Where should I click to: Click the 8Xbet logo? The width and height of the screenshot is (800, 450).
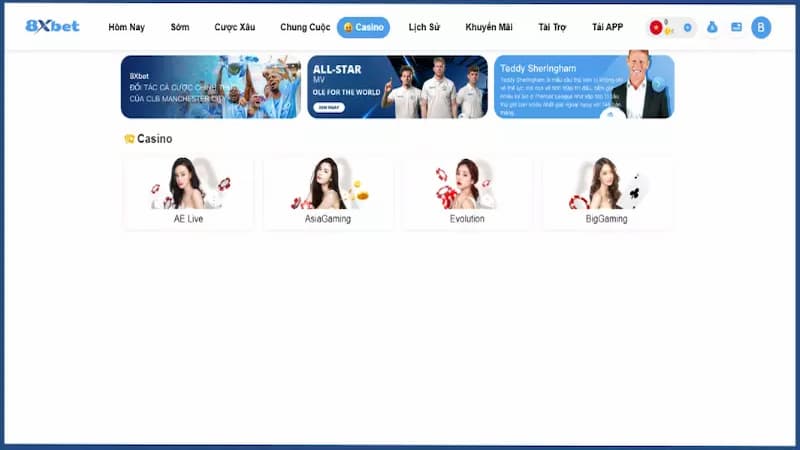[x=53, y=26]
